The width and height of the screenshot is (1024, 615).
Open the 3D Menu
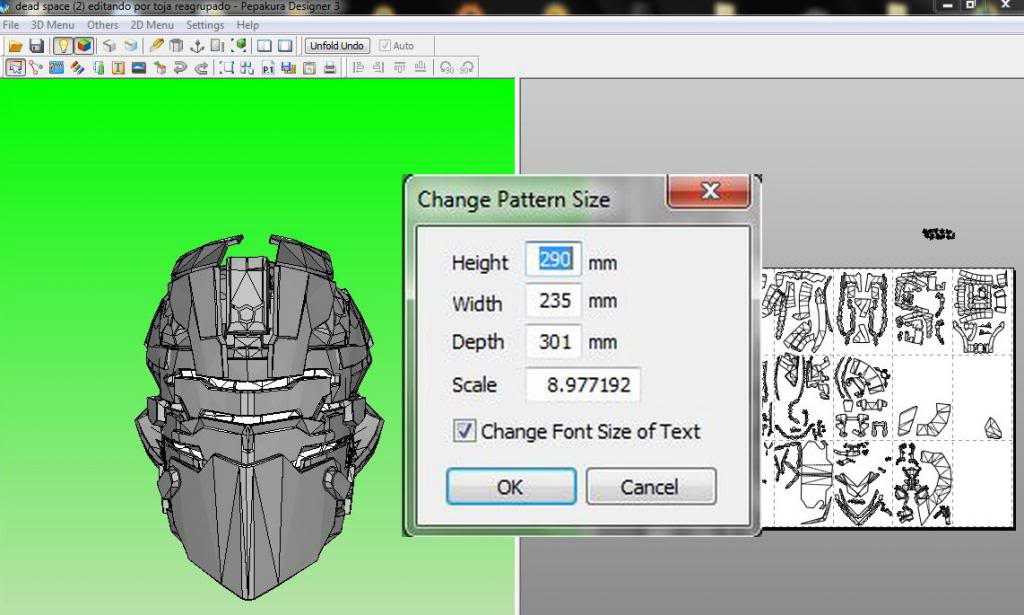pyautogui.click(x=53, y=25)
